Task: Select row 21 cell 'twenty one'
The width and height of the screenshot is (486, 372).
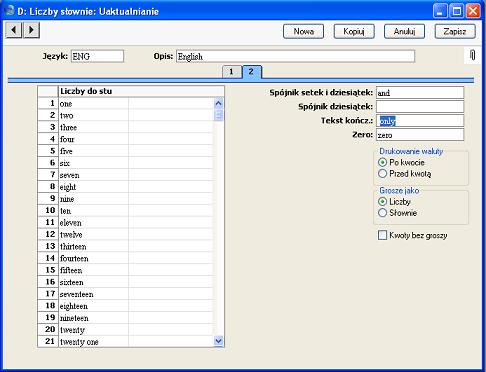Action: tap(93, 342)
